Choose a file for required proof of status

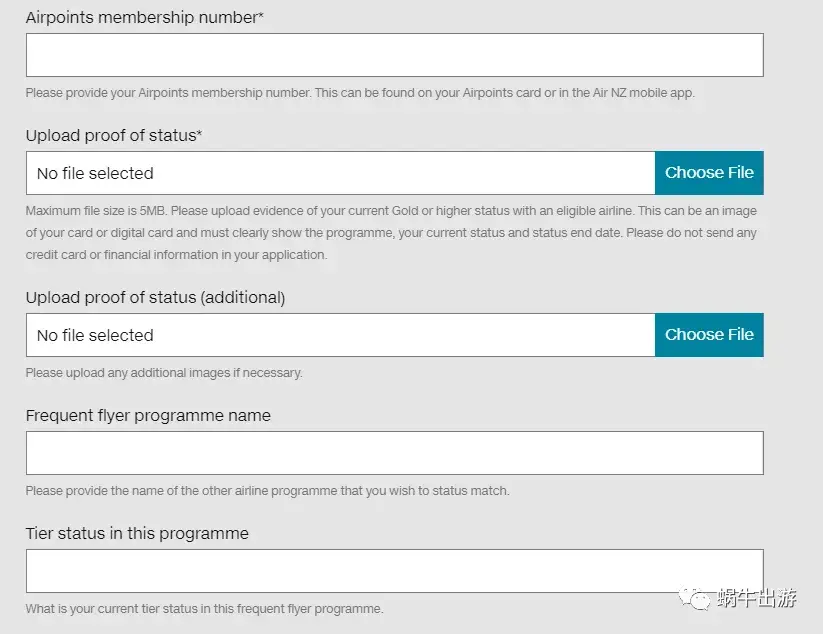click(x=709, y=173)
